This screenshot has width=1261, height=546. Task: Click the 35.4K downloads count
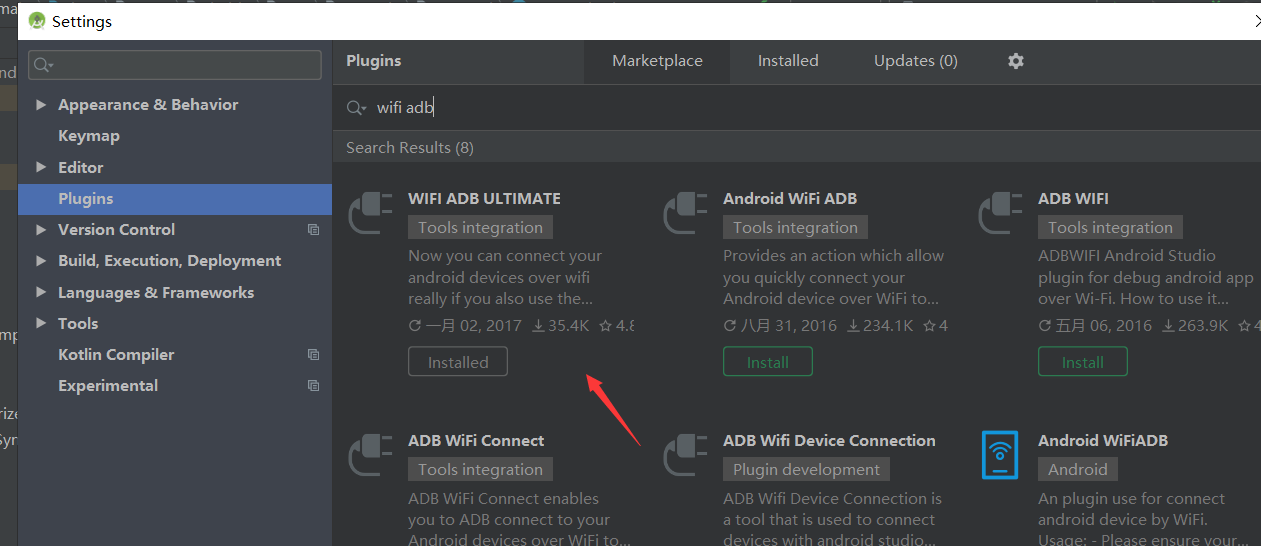pos(560,326)
